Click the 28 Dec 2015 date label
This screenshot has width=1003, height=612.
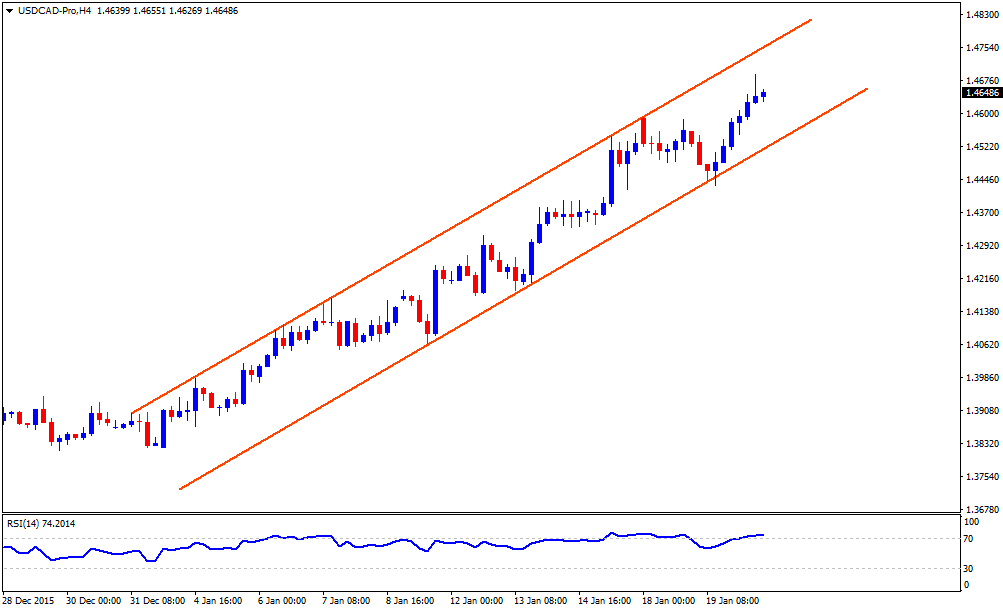(29, 601)
